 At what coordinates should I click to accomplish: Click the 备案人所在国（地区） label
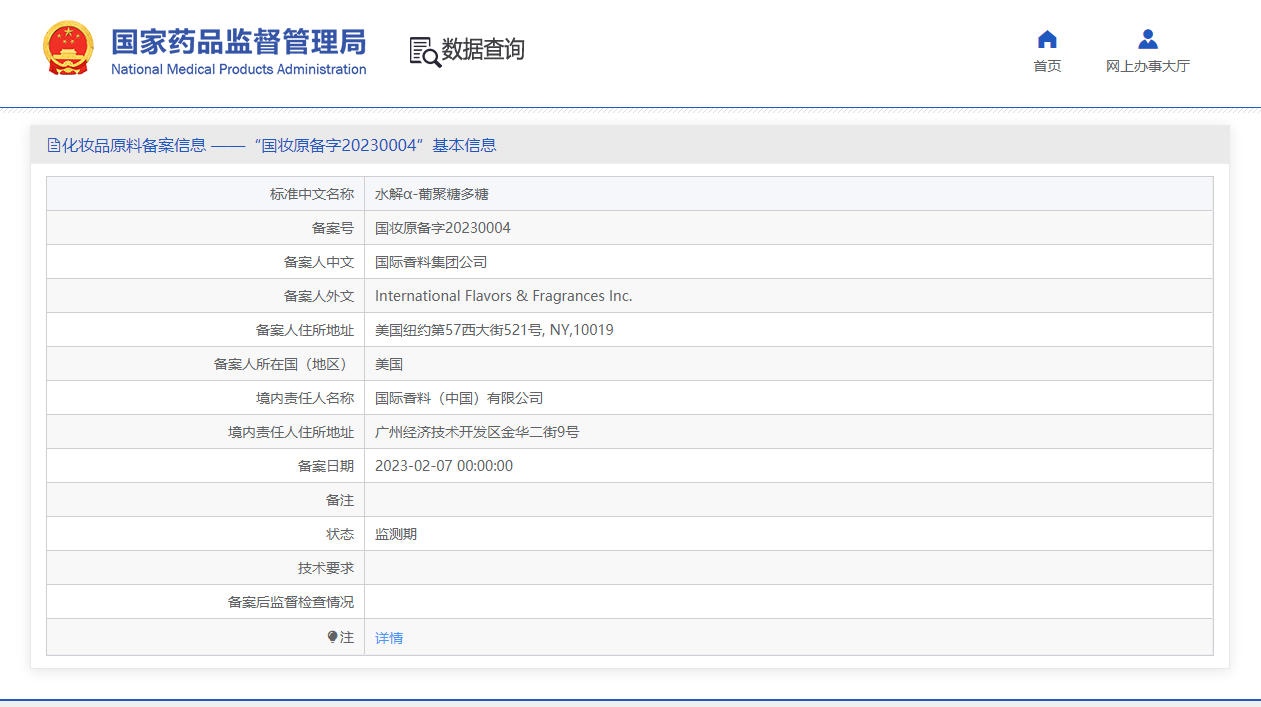point(284,364)
